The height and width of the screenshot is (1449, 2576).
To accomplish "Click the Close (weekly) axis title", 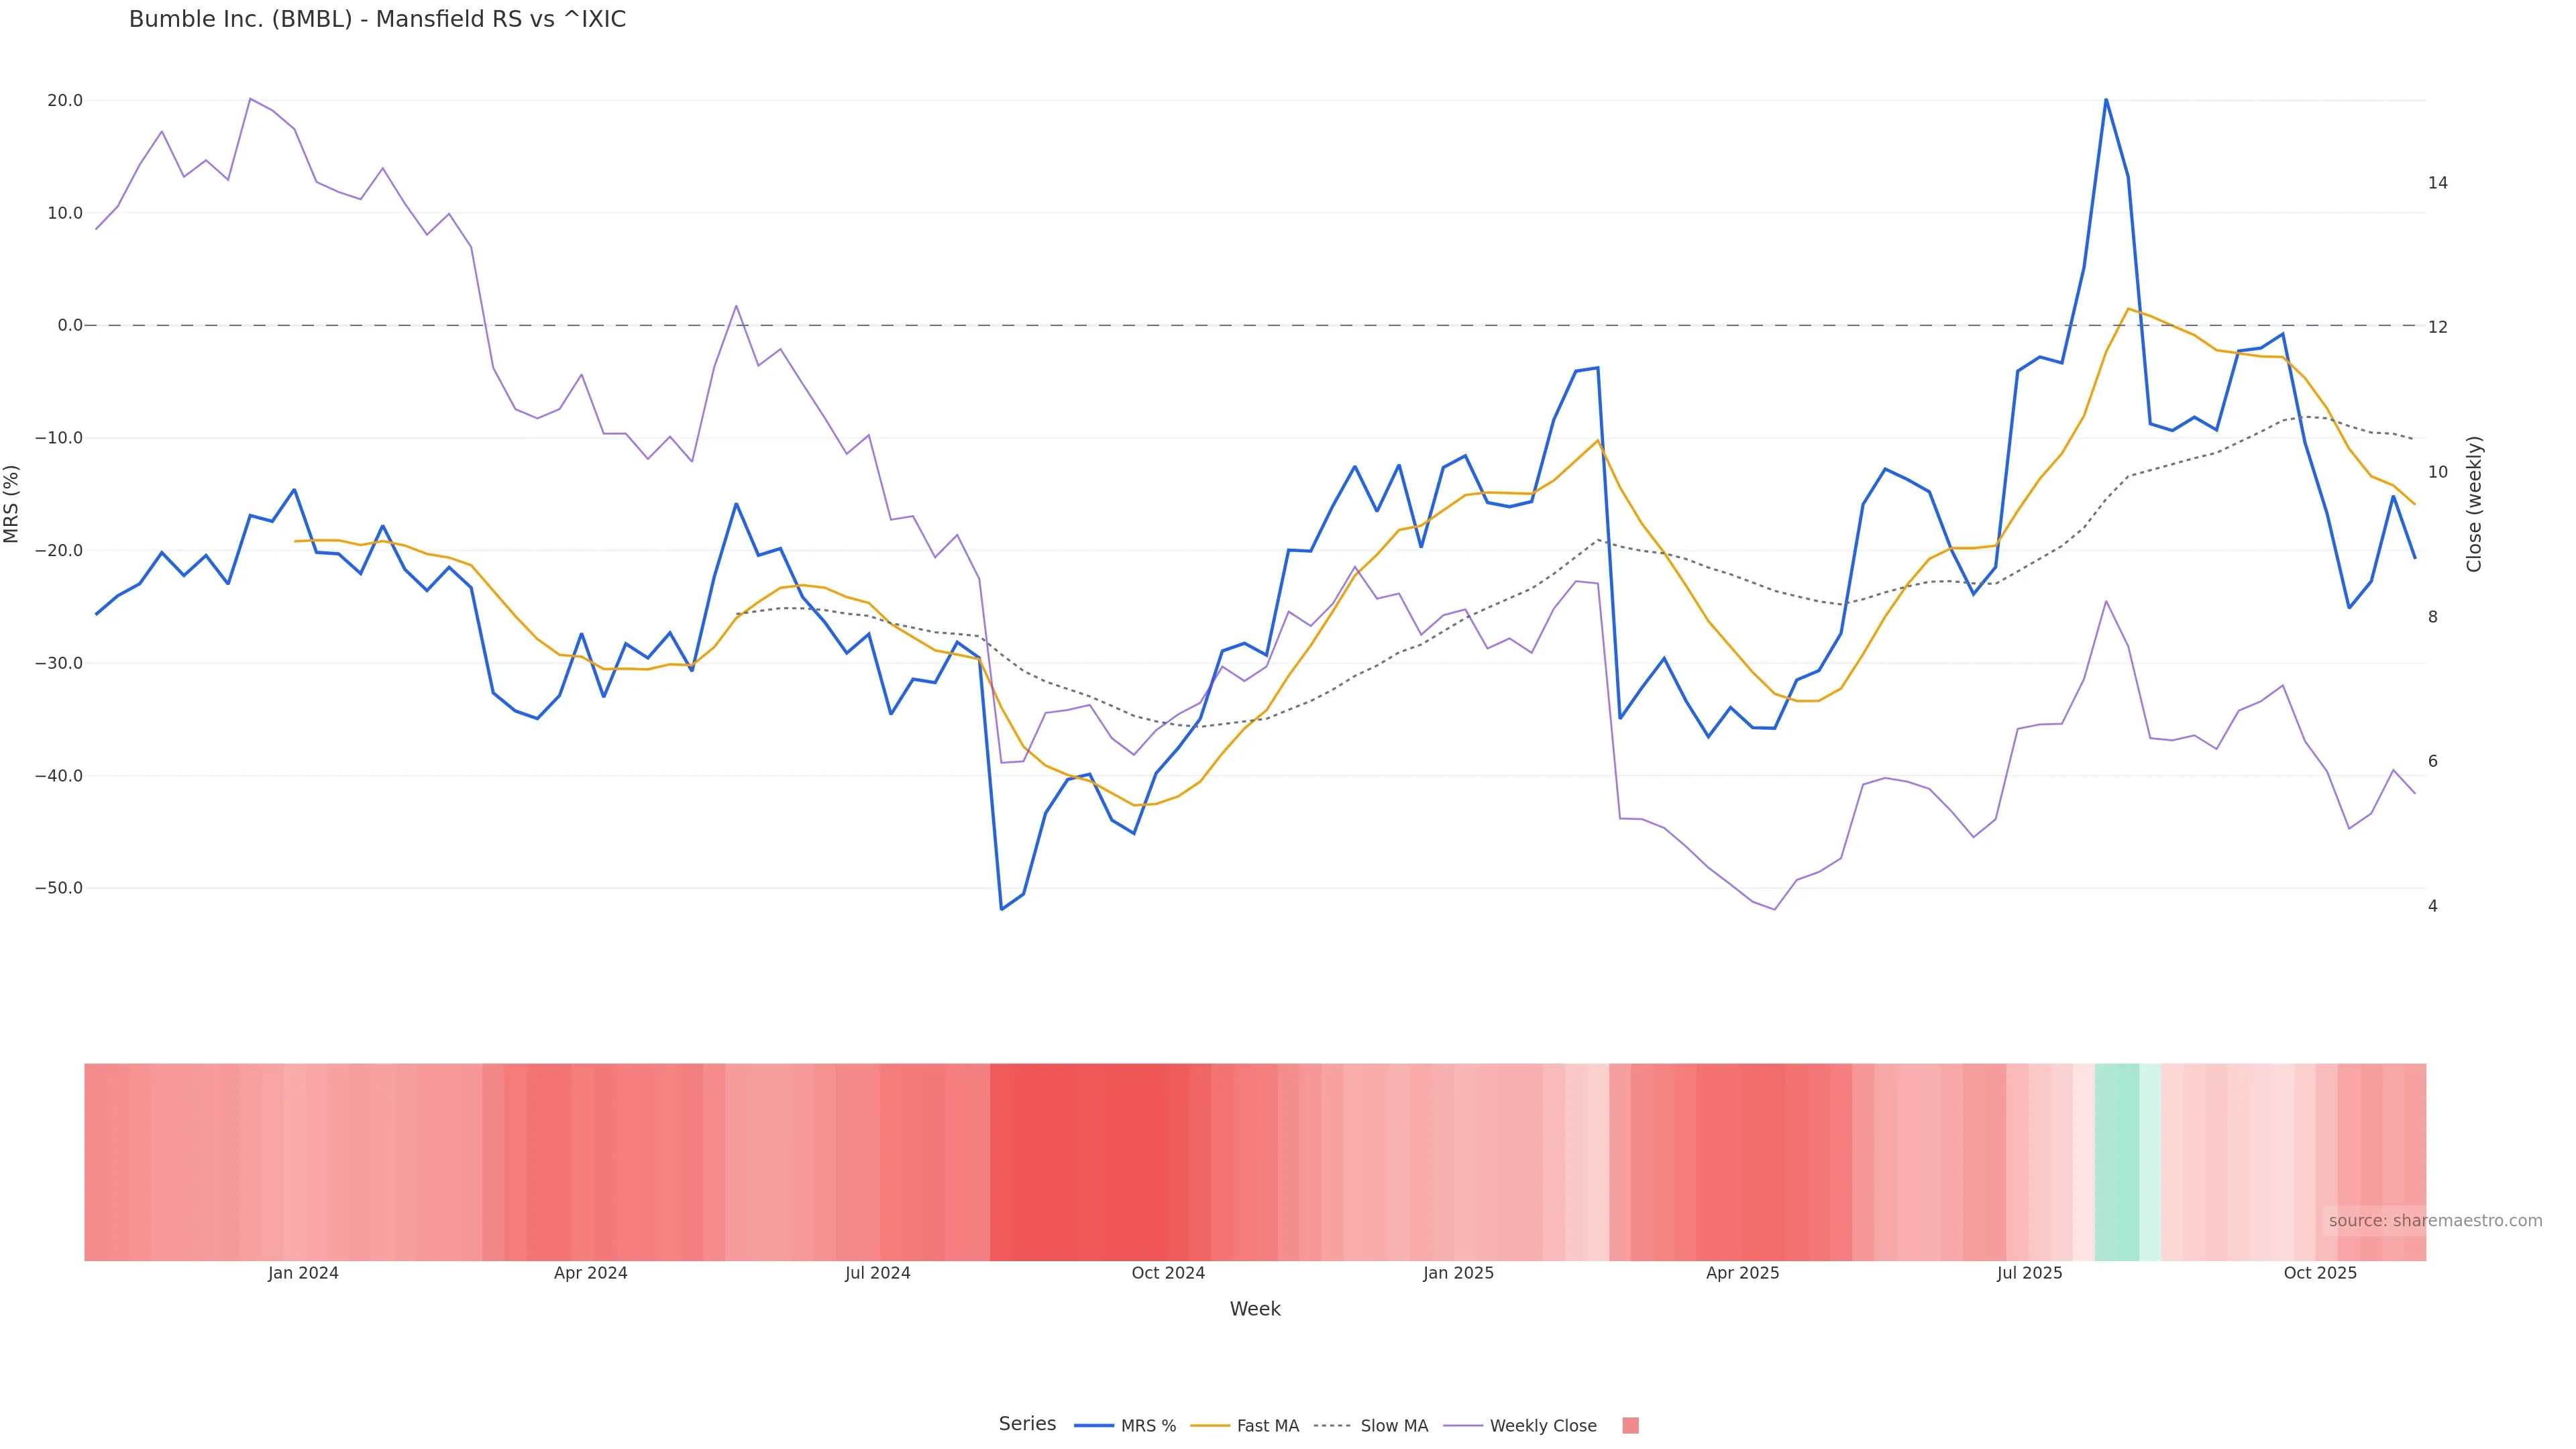I will click(x=2474, y=504).
